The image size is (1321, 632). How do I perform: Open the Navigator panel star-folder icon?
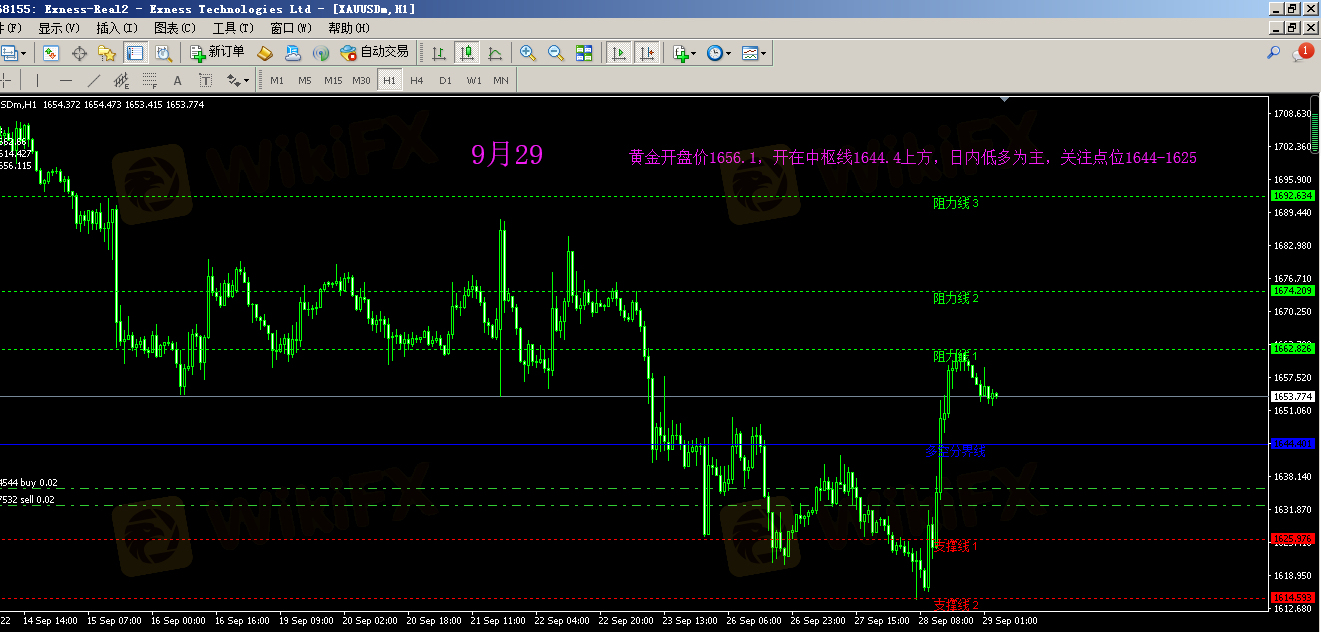106,53
